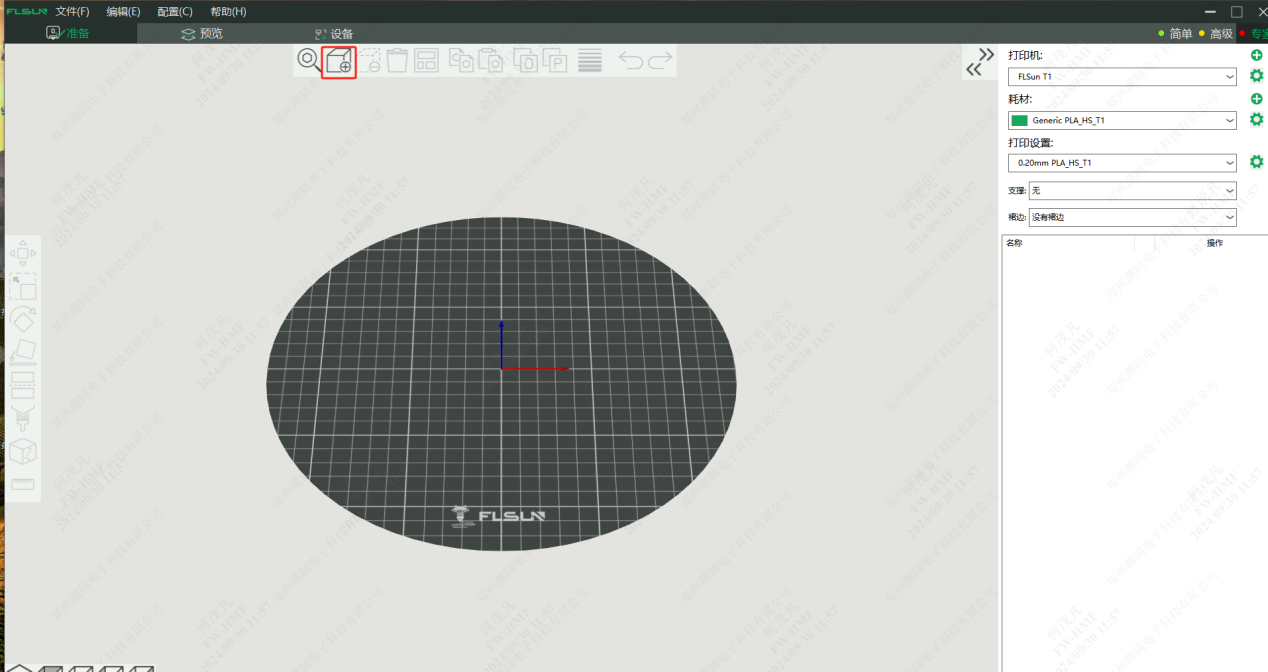Screen dimensions: 1268x672
Task: Open the 文件(F) menu
Action: tap(72, 12)
